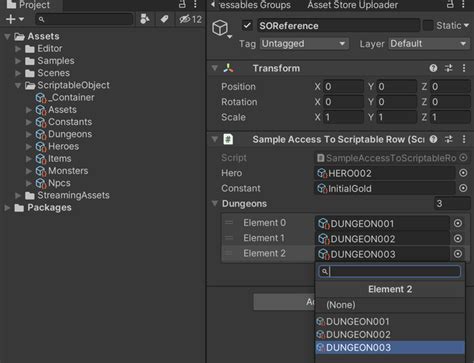
Task: Open the Static flags dropdown arrow
Action: [466, 26]
